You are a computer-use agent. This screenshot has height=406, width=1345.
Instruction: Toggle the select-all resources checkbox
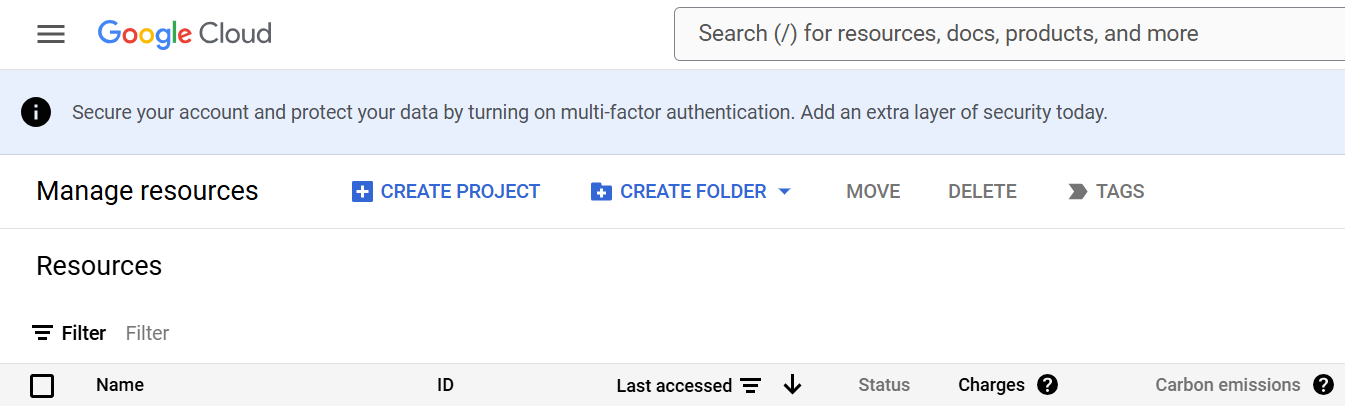[42, 385]
